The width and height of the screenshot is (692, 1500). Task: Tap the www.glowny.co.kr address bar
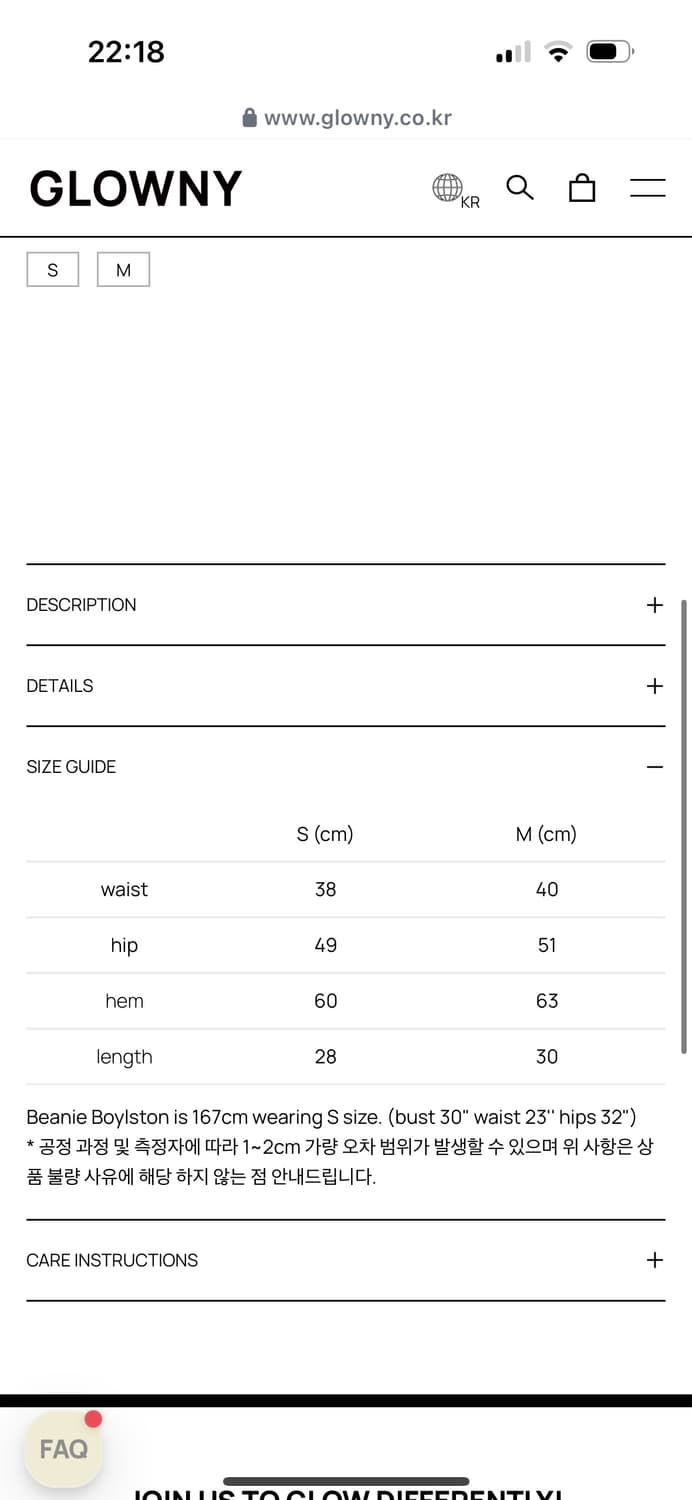357,118
